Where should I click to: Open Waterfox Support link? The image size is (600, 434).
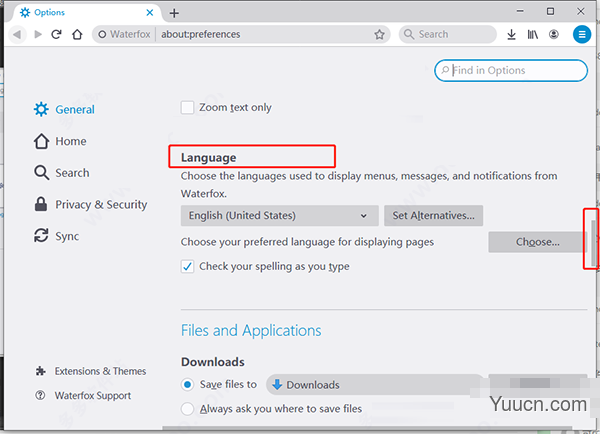83,395
